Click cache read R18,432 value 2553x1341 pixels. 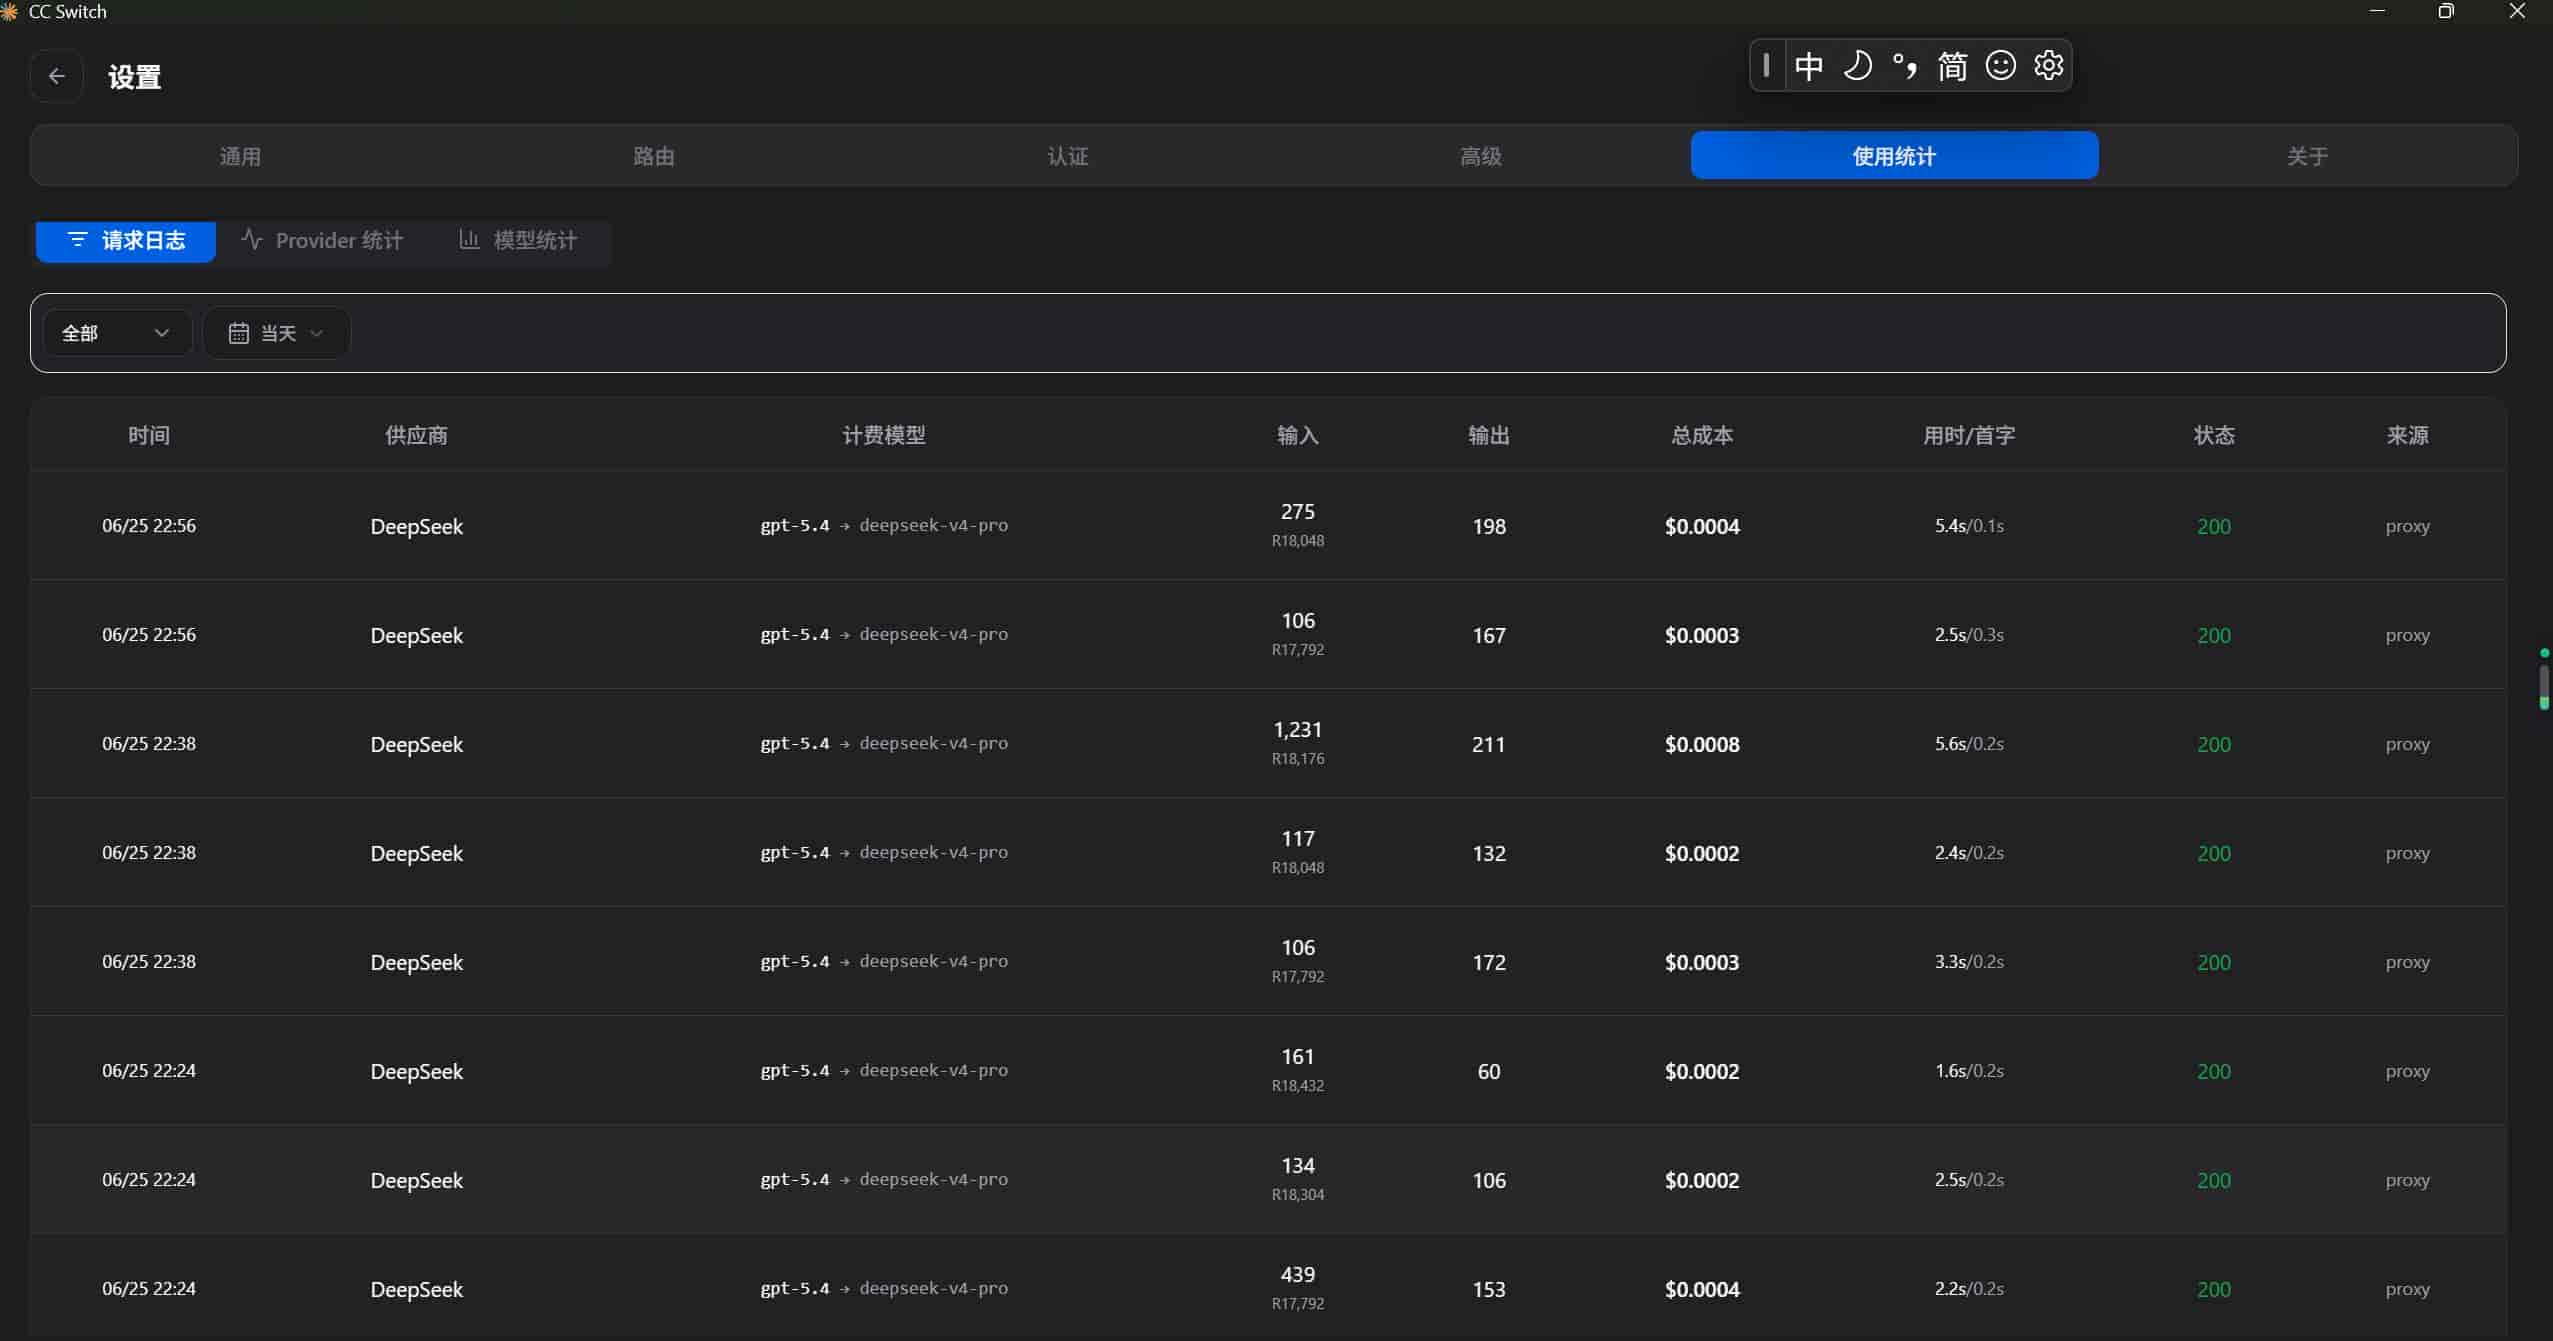(1298, 1086)
